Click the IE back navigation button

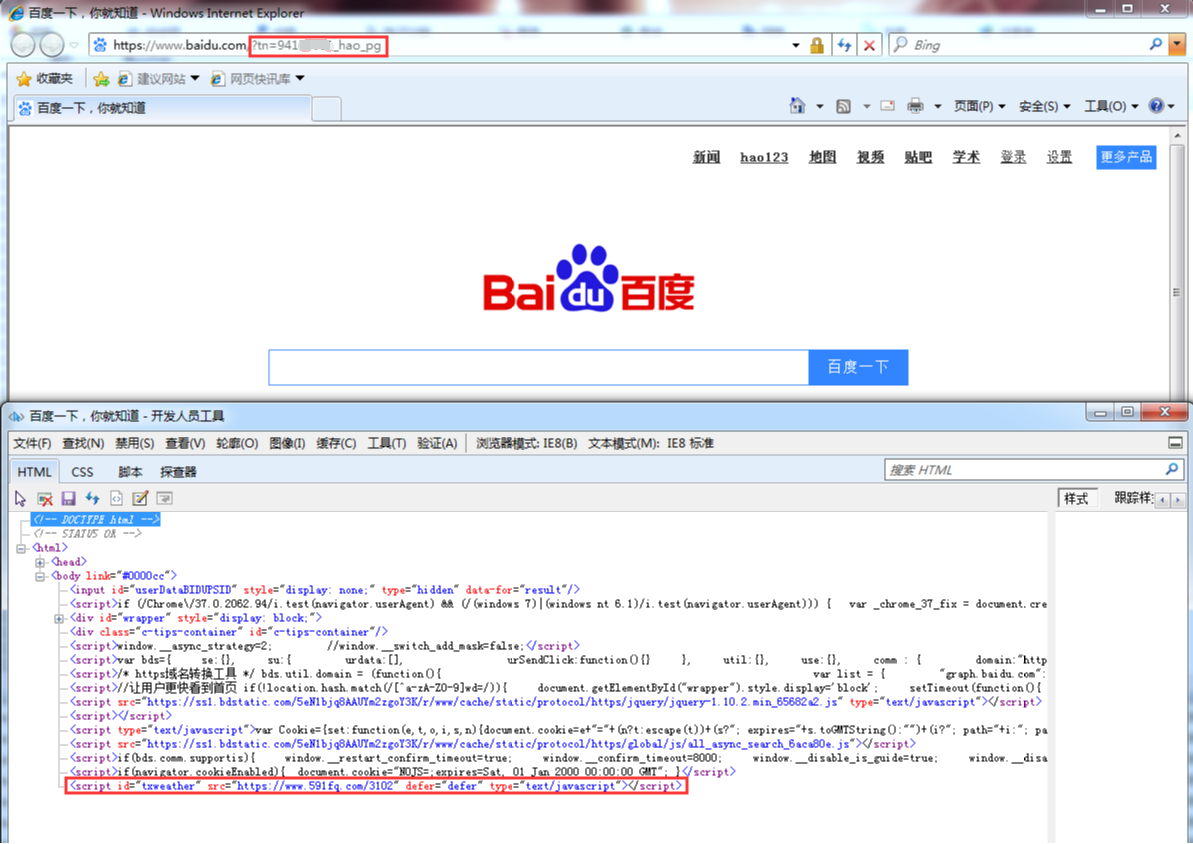23,45
